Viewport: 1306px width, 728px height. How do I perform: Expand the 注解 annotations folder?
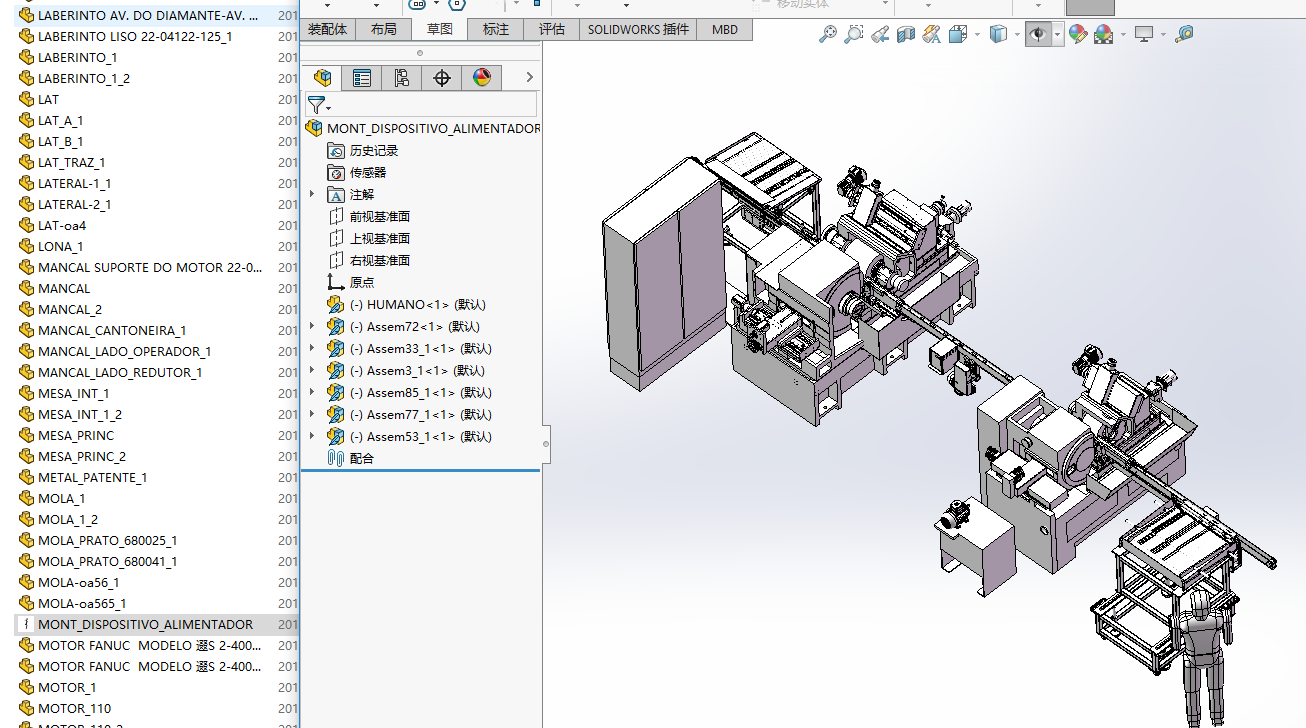point(312,195)
